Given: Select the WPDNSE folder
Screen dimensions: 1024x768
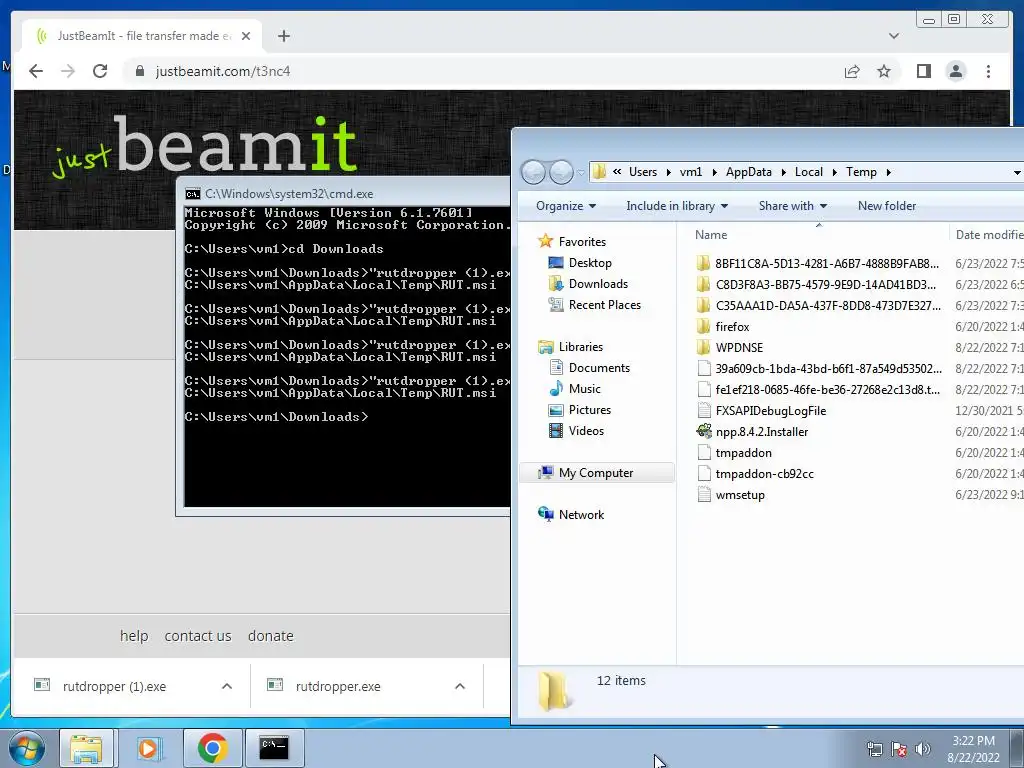Looking at the screenshot, I should pos(739,347).
